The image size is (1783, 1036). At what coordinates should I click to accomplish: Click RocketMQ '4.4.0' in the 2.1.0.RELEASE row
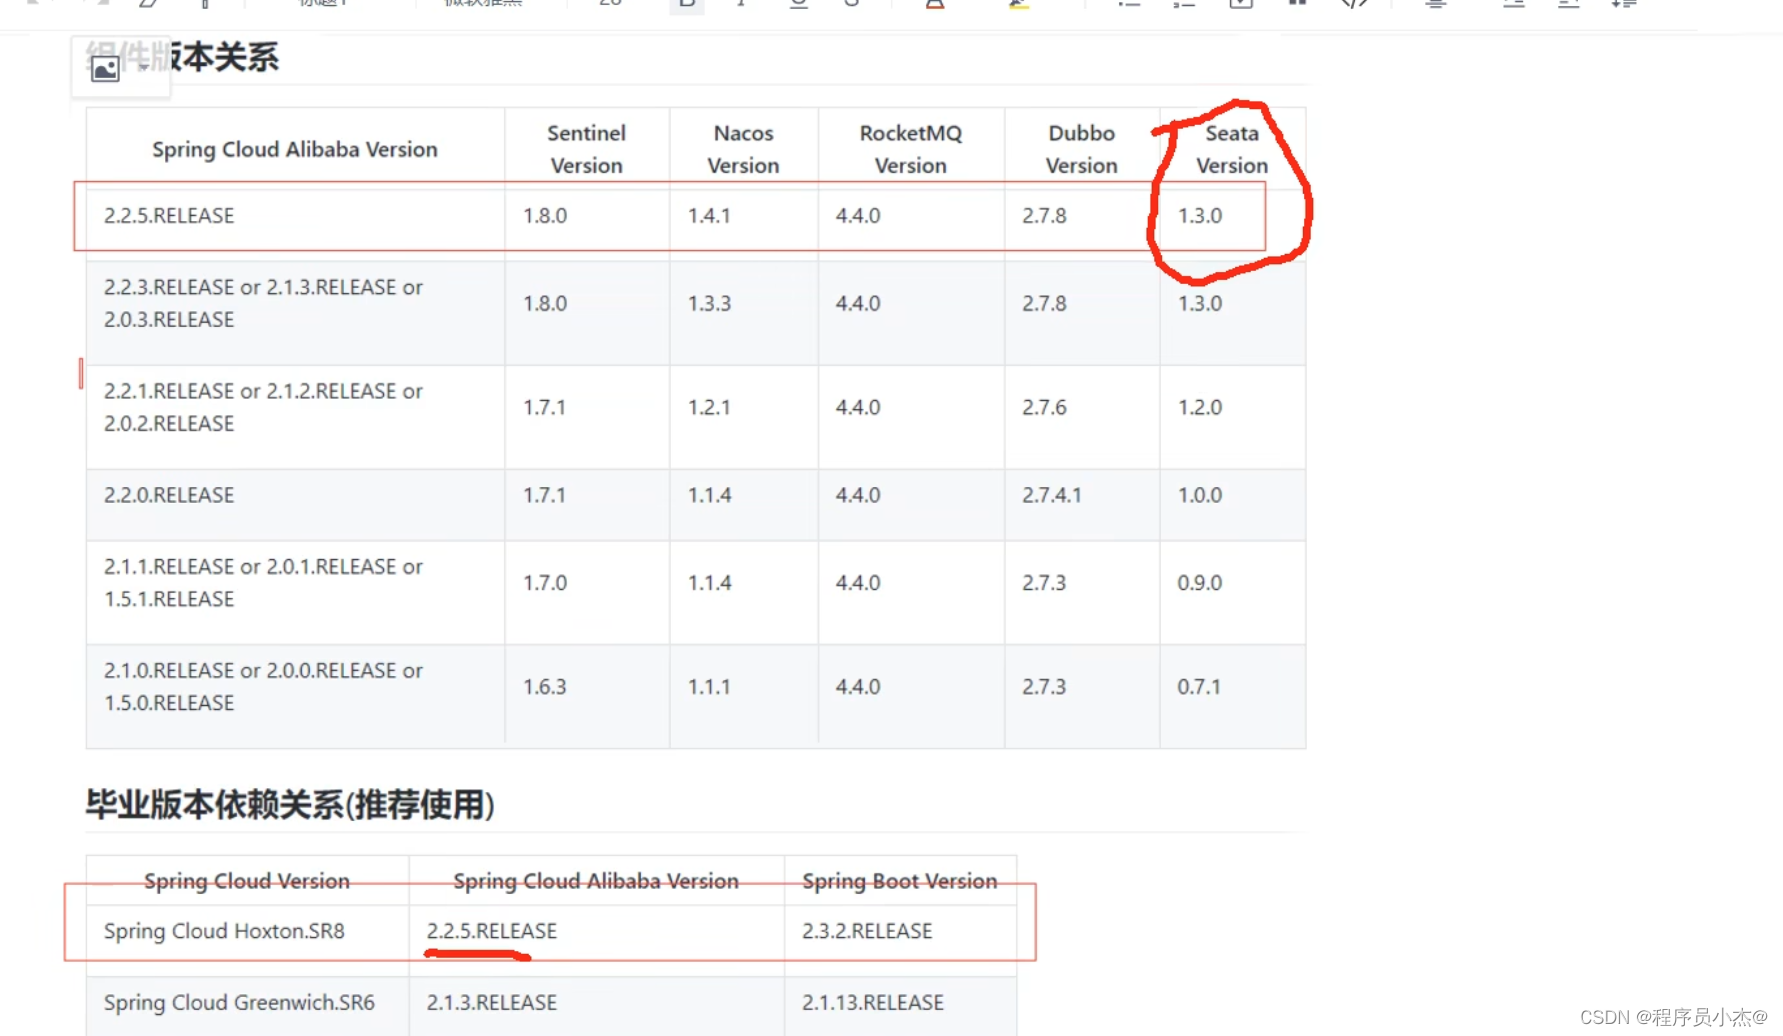[858, 687]
